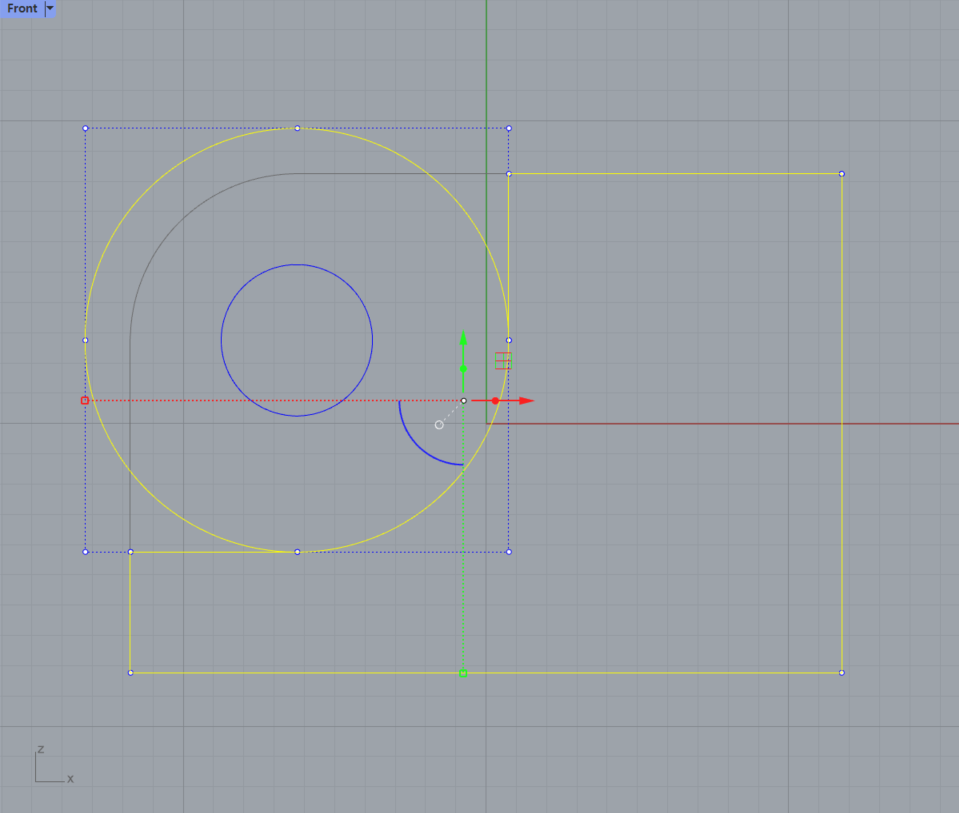Viewport: 959px width, 813px height.
Task: Select the yellow rectangle's bottom-left control point
Action: coord(130,673)
